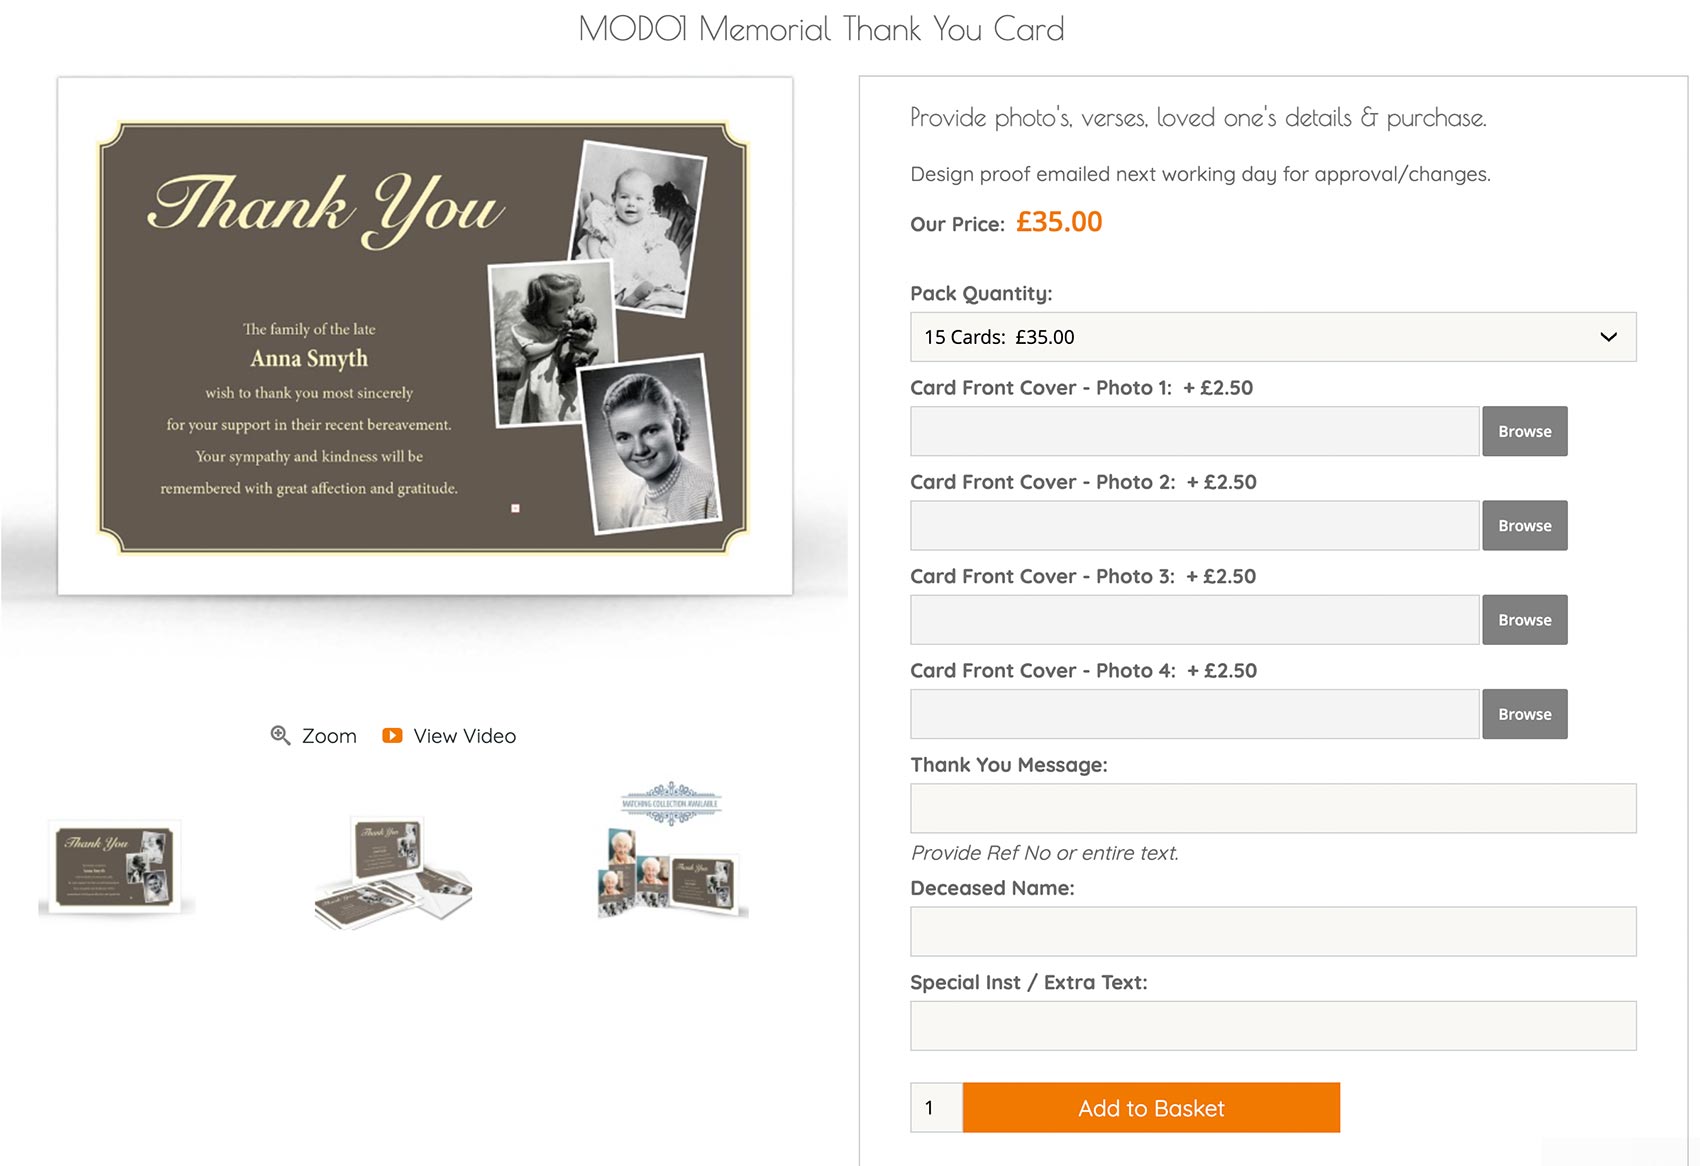This screenshot has height=1166, width=1700.
Task: Click the main Thank You card preview image
Action: point(425,336)
